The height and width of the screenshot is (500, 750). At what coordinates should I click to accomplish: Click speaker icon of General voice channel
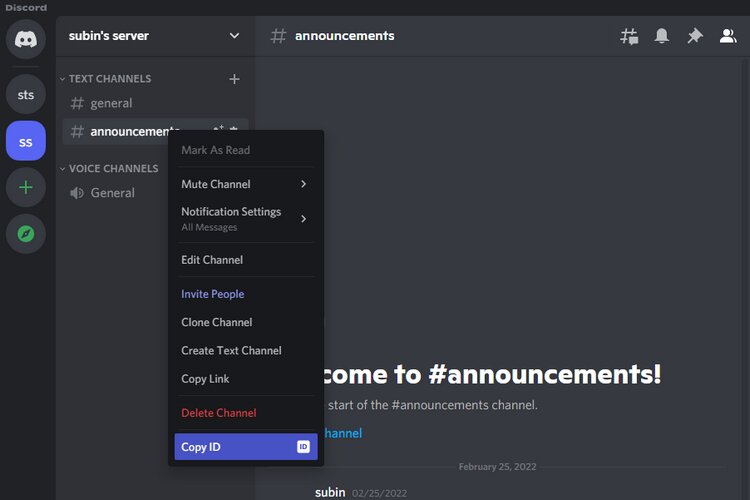pos(77,193)
